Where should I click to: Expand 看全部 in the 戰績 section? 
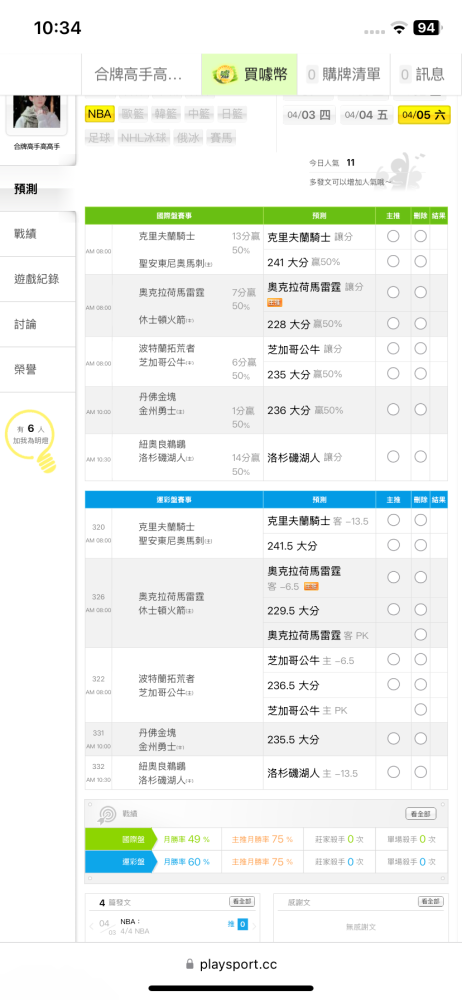[421, 814]
